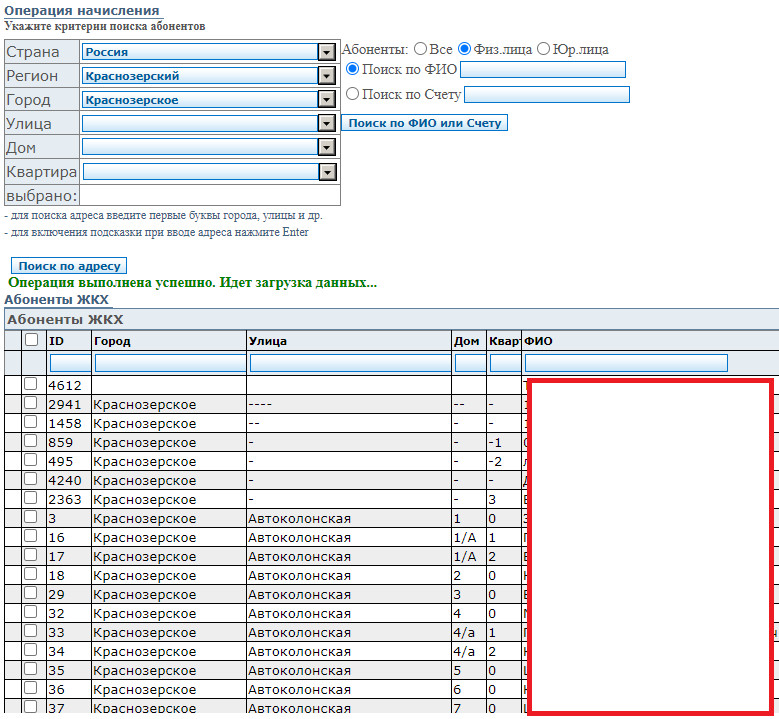The image size is (779, 719).
Task: Select the Юр.лица radio option
Action: click(543, 49)
